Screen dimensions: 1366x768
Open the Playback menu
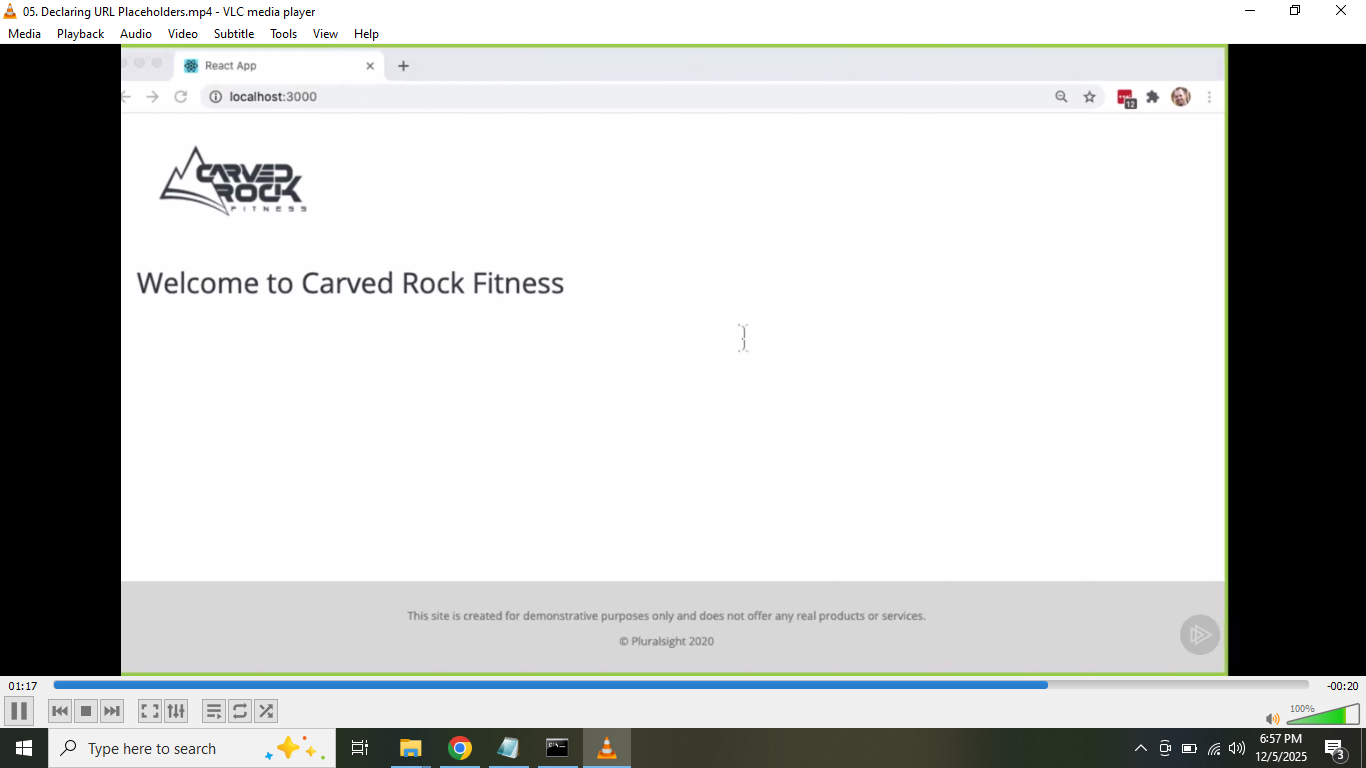coord(81,34)
